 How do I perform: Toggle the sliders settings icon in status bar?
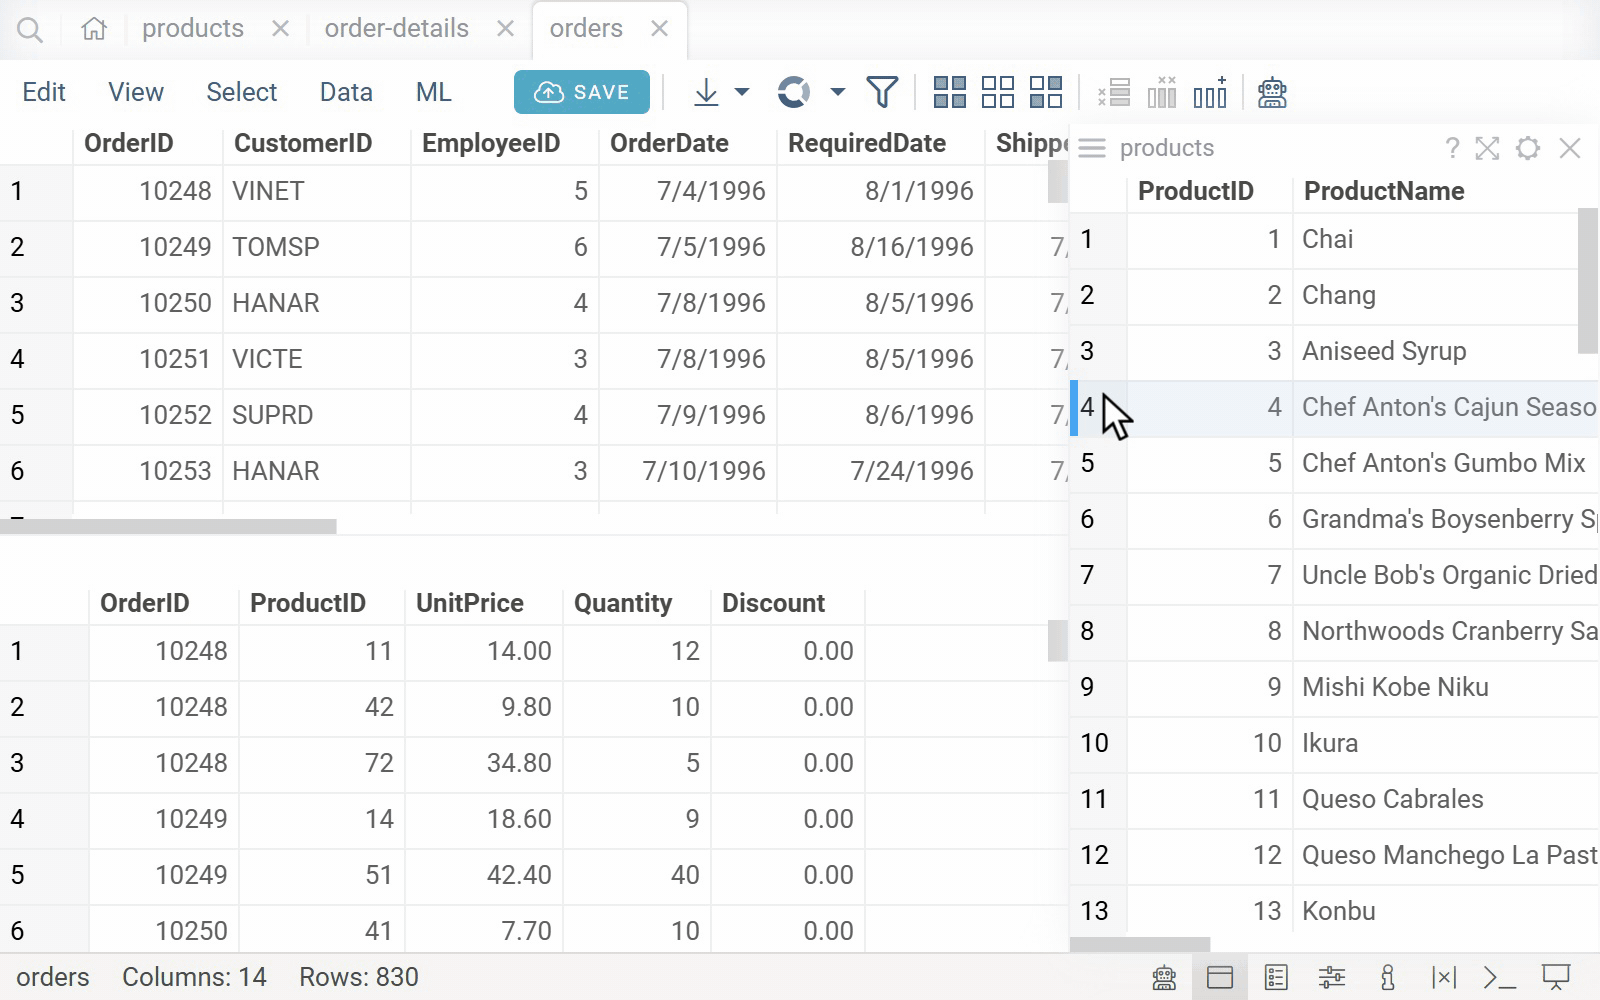click(x=1332, y=977)
